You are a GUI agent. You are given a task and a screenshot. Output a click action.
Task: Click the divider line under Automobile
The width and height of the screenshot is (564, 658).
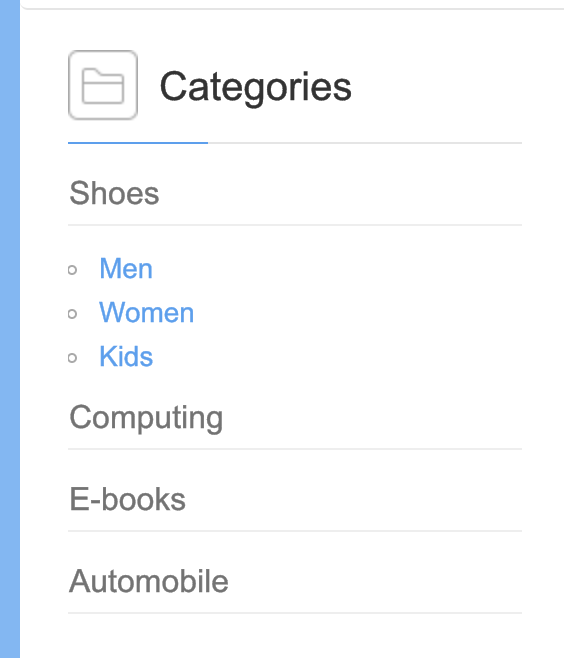tap(295, 613)
